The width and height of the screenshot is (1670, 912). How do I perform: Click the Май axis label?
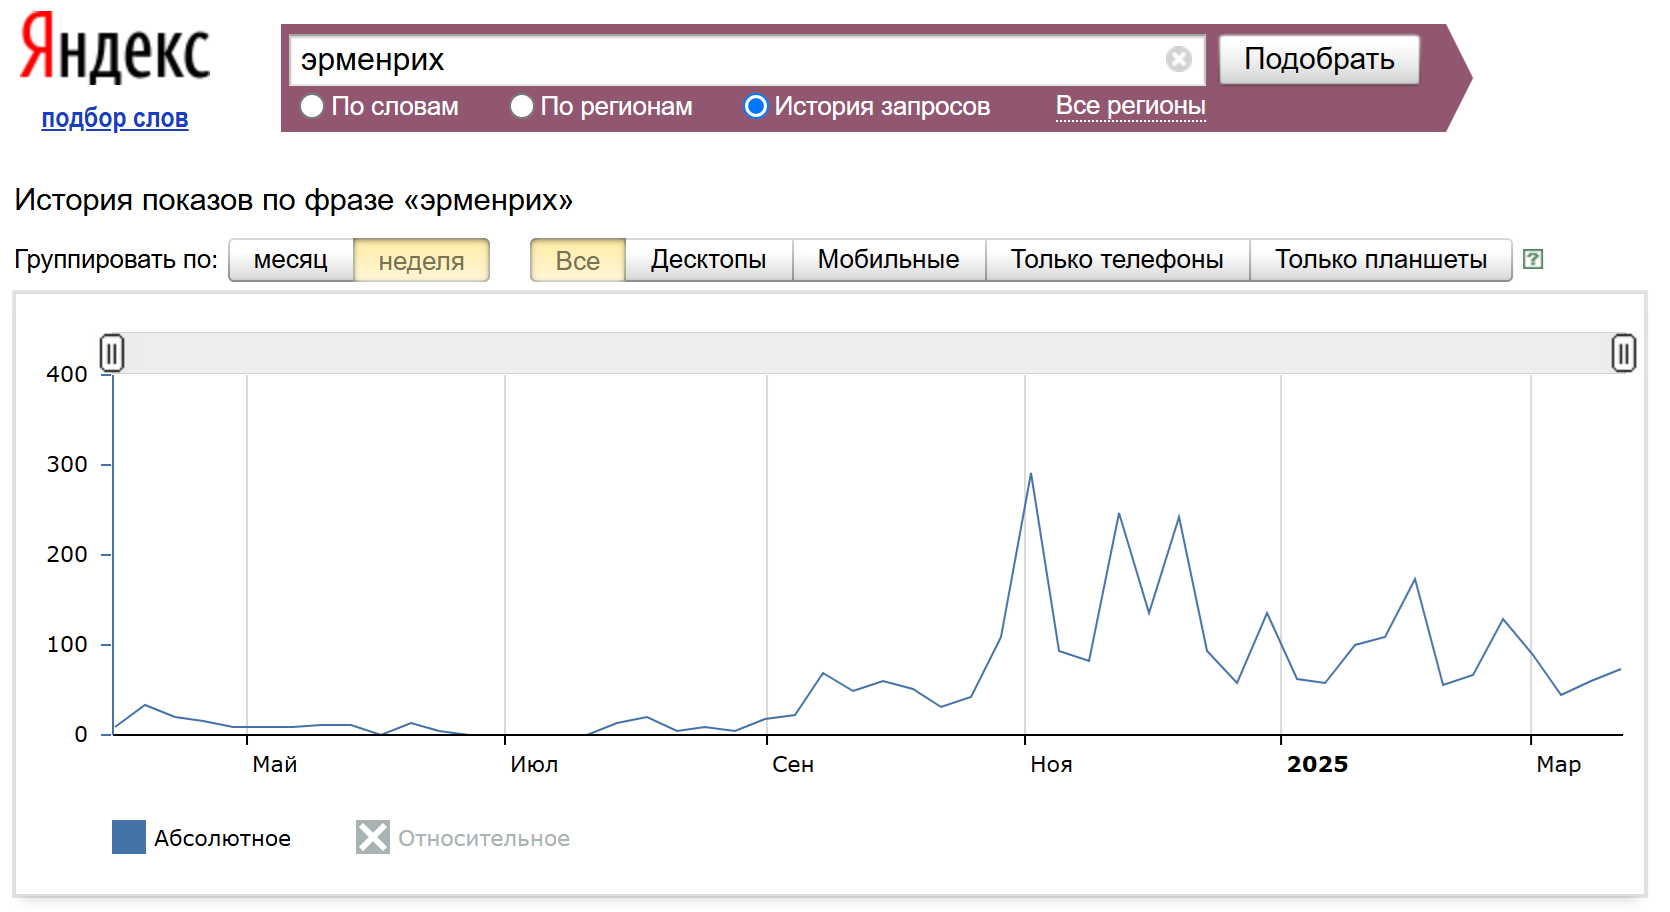[x=275, y=764]
